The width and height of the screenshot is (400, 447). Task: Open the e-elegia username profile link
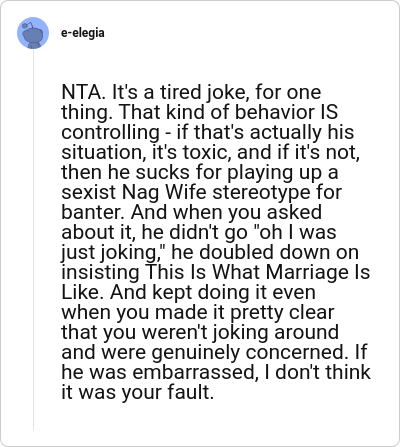coord(83,33)
